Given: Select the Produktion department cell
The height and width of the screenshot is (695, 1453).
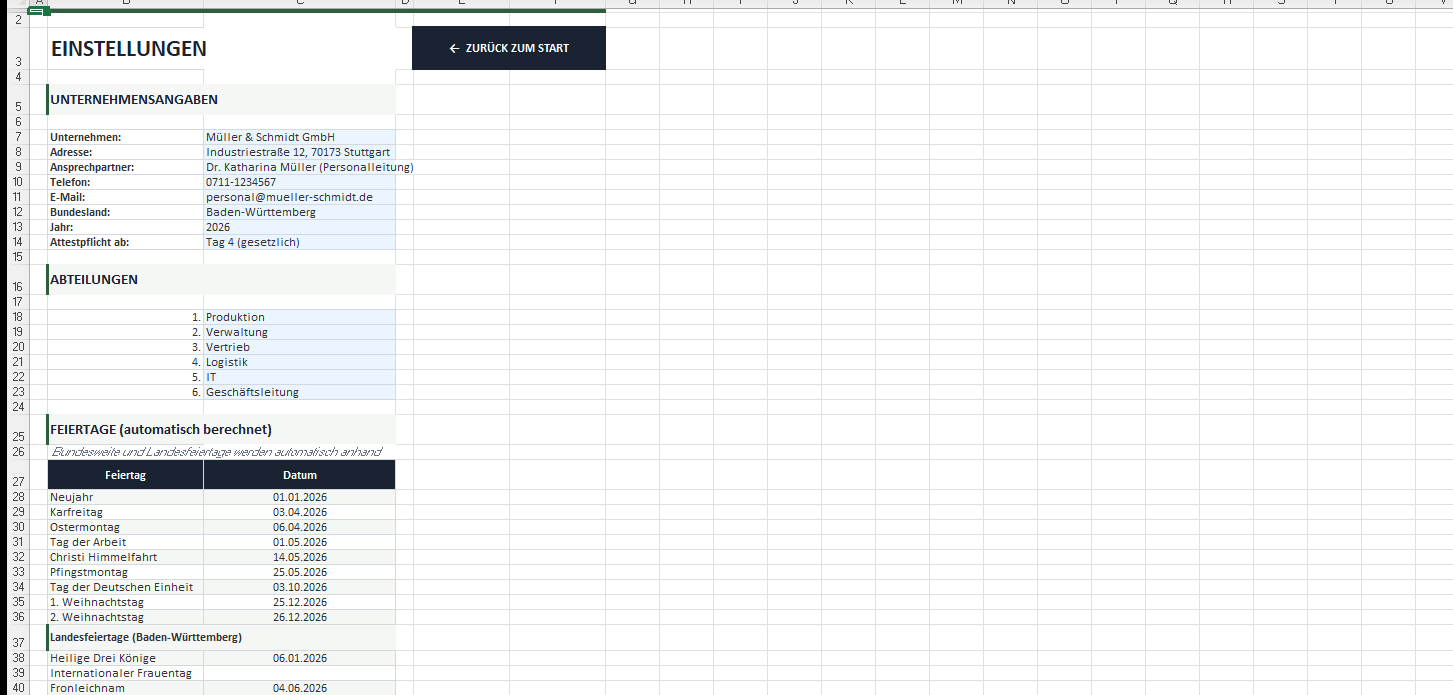Looking at the screenshot, I should point(299,317).
